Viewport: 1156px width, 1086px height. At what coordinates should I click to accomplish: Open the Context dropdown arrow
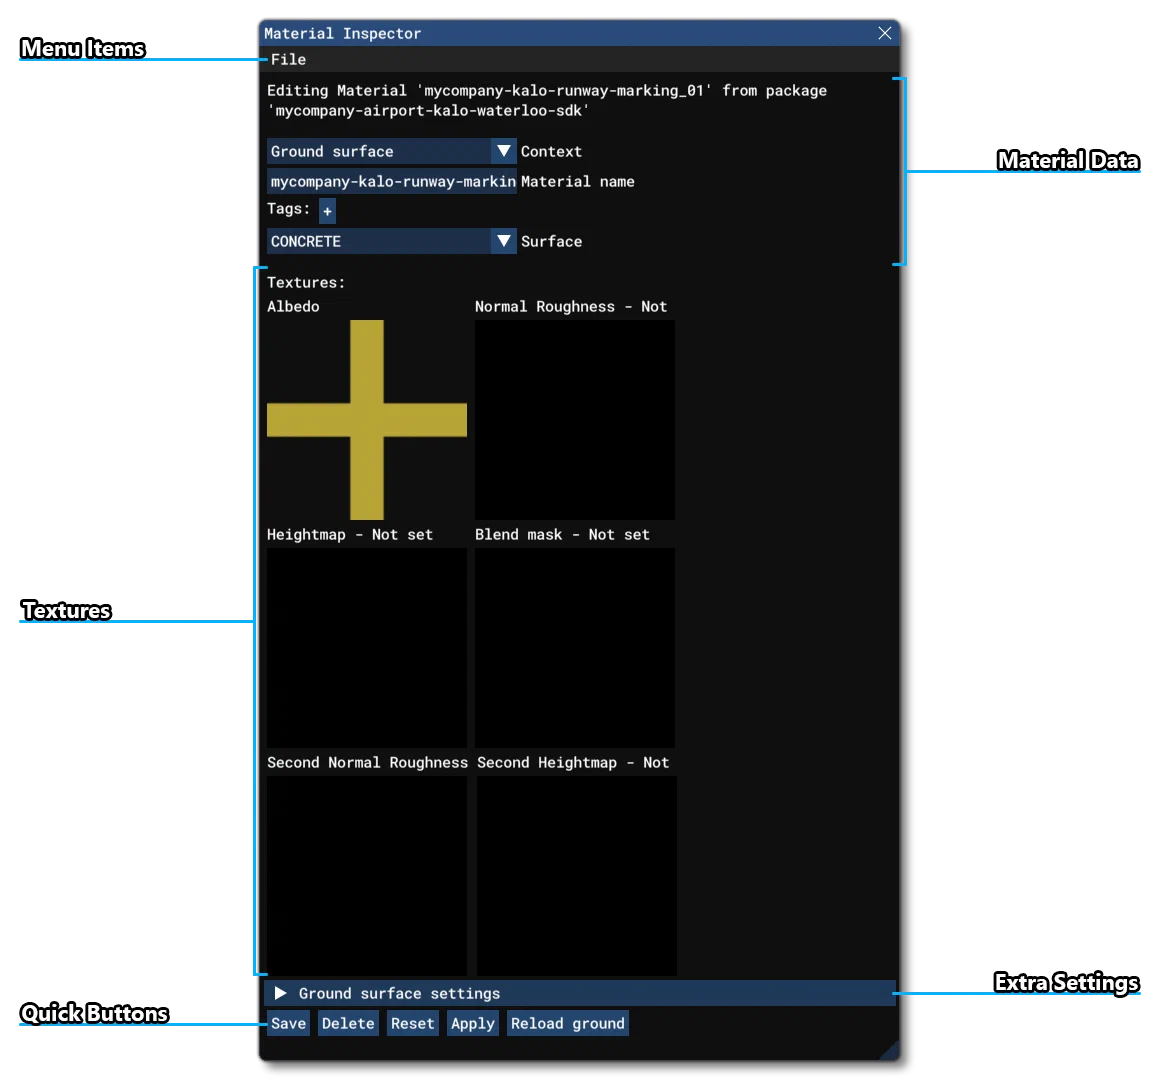click(x=504, y=151)
